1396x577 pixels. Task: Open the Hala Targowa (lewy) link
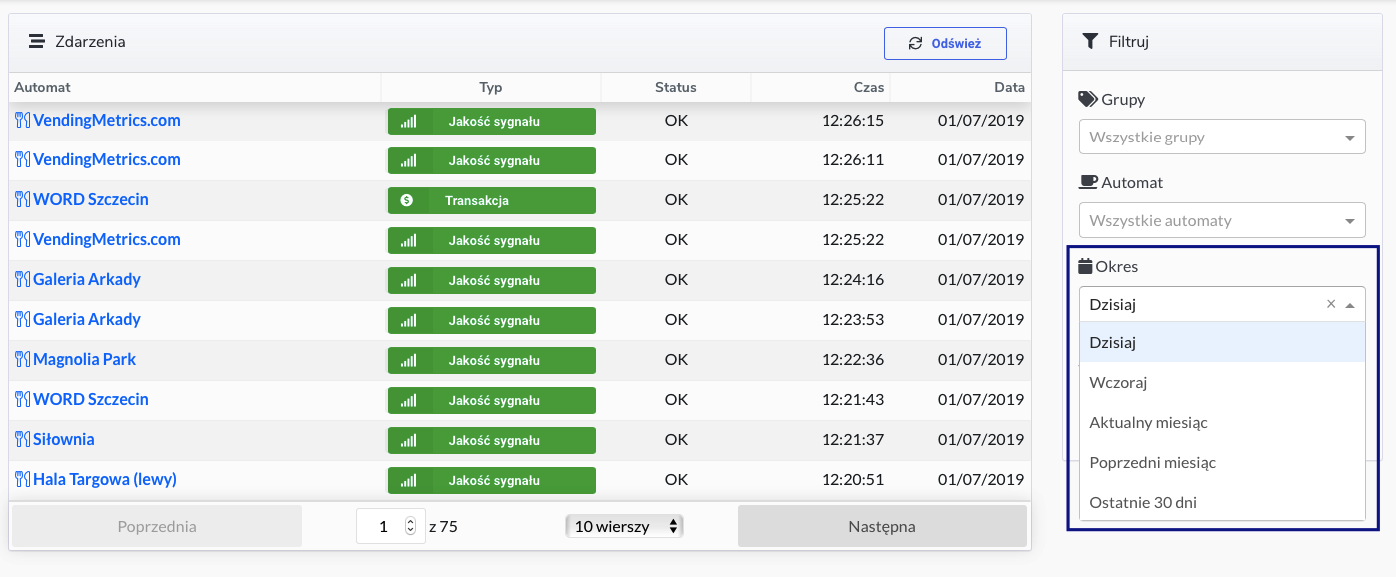pos(105,479)
